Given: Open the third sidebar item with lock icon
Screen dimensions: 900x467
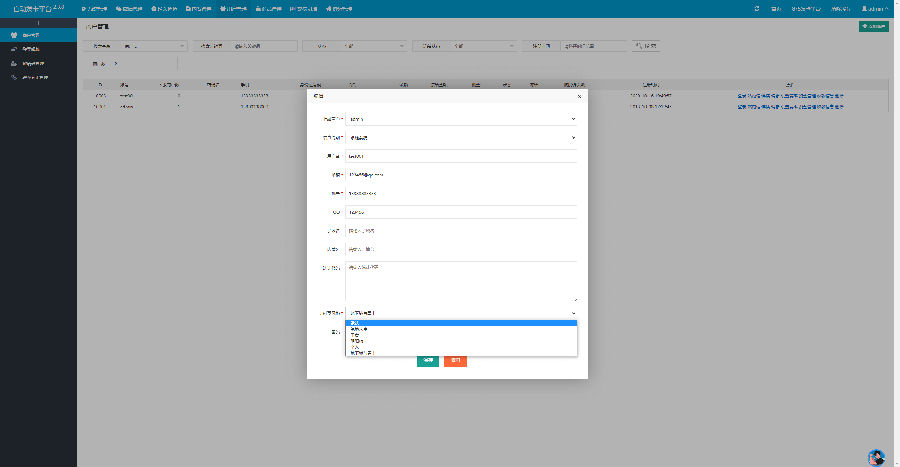Looking at the screenshot, I should pos(14,63).
